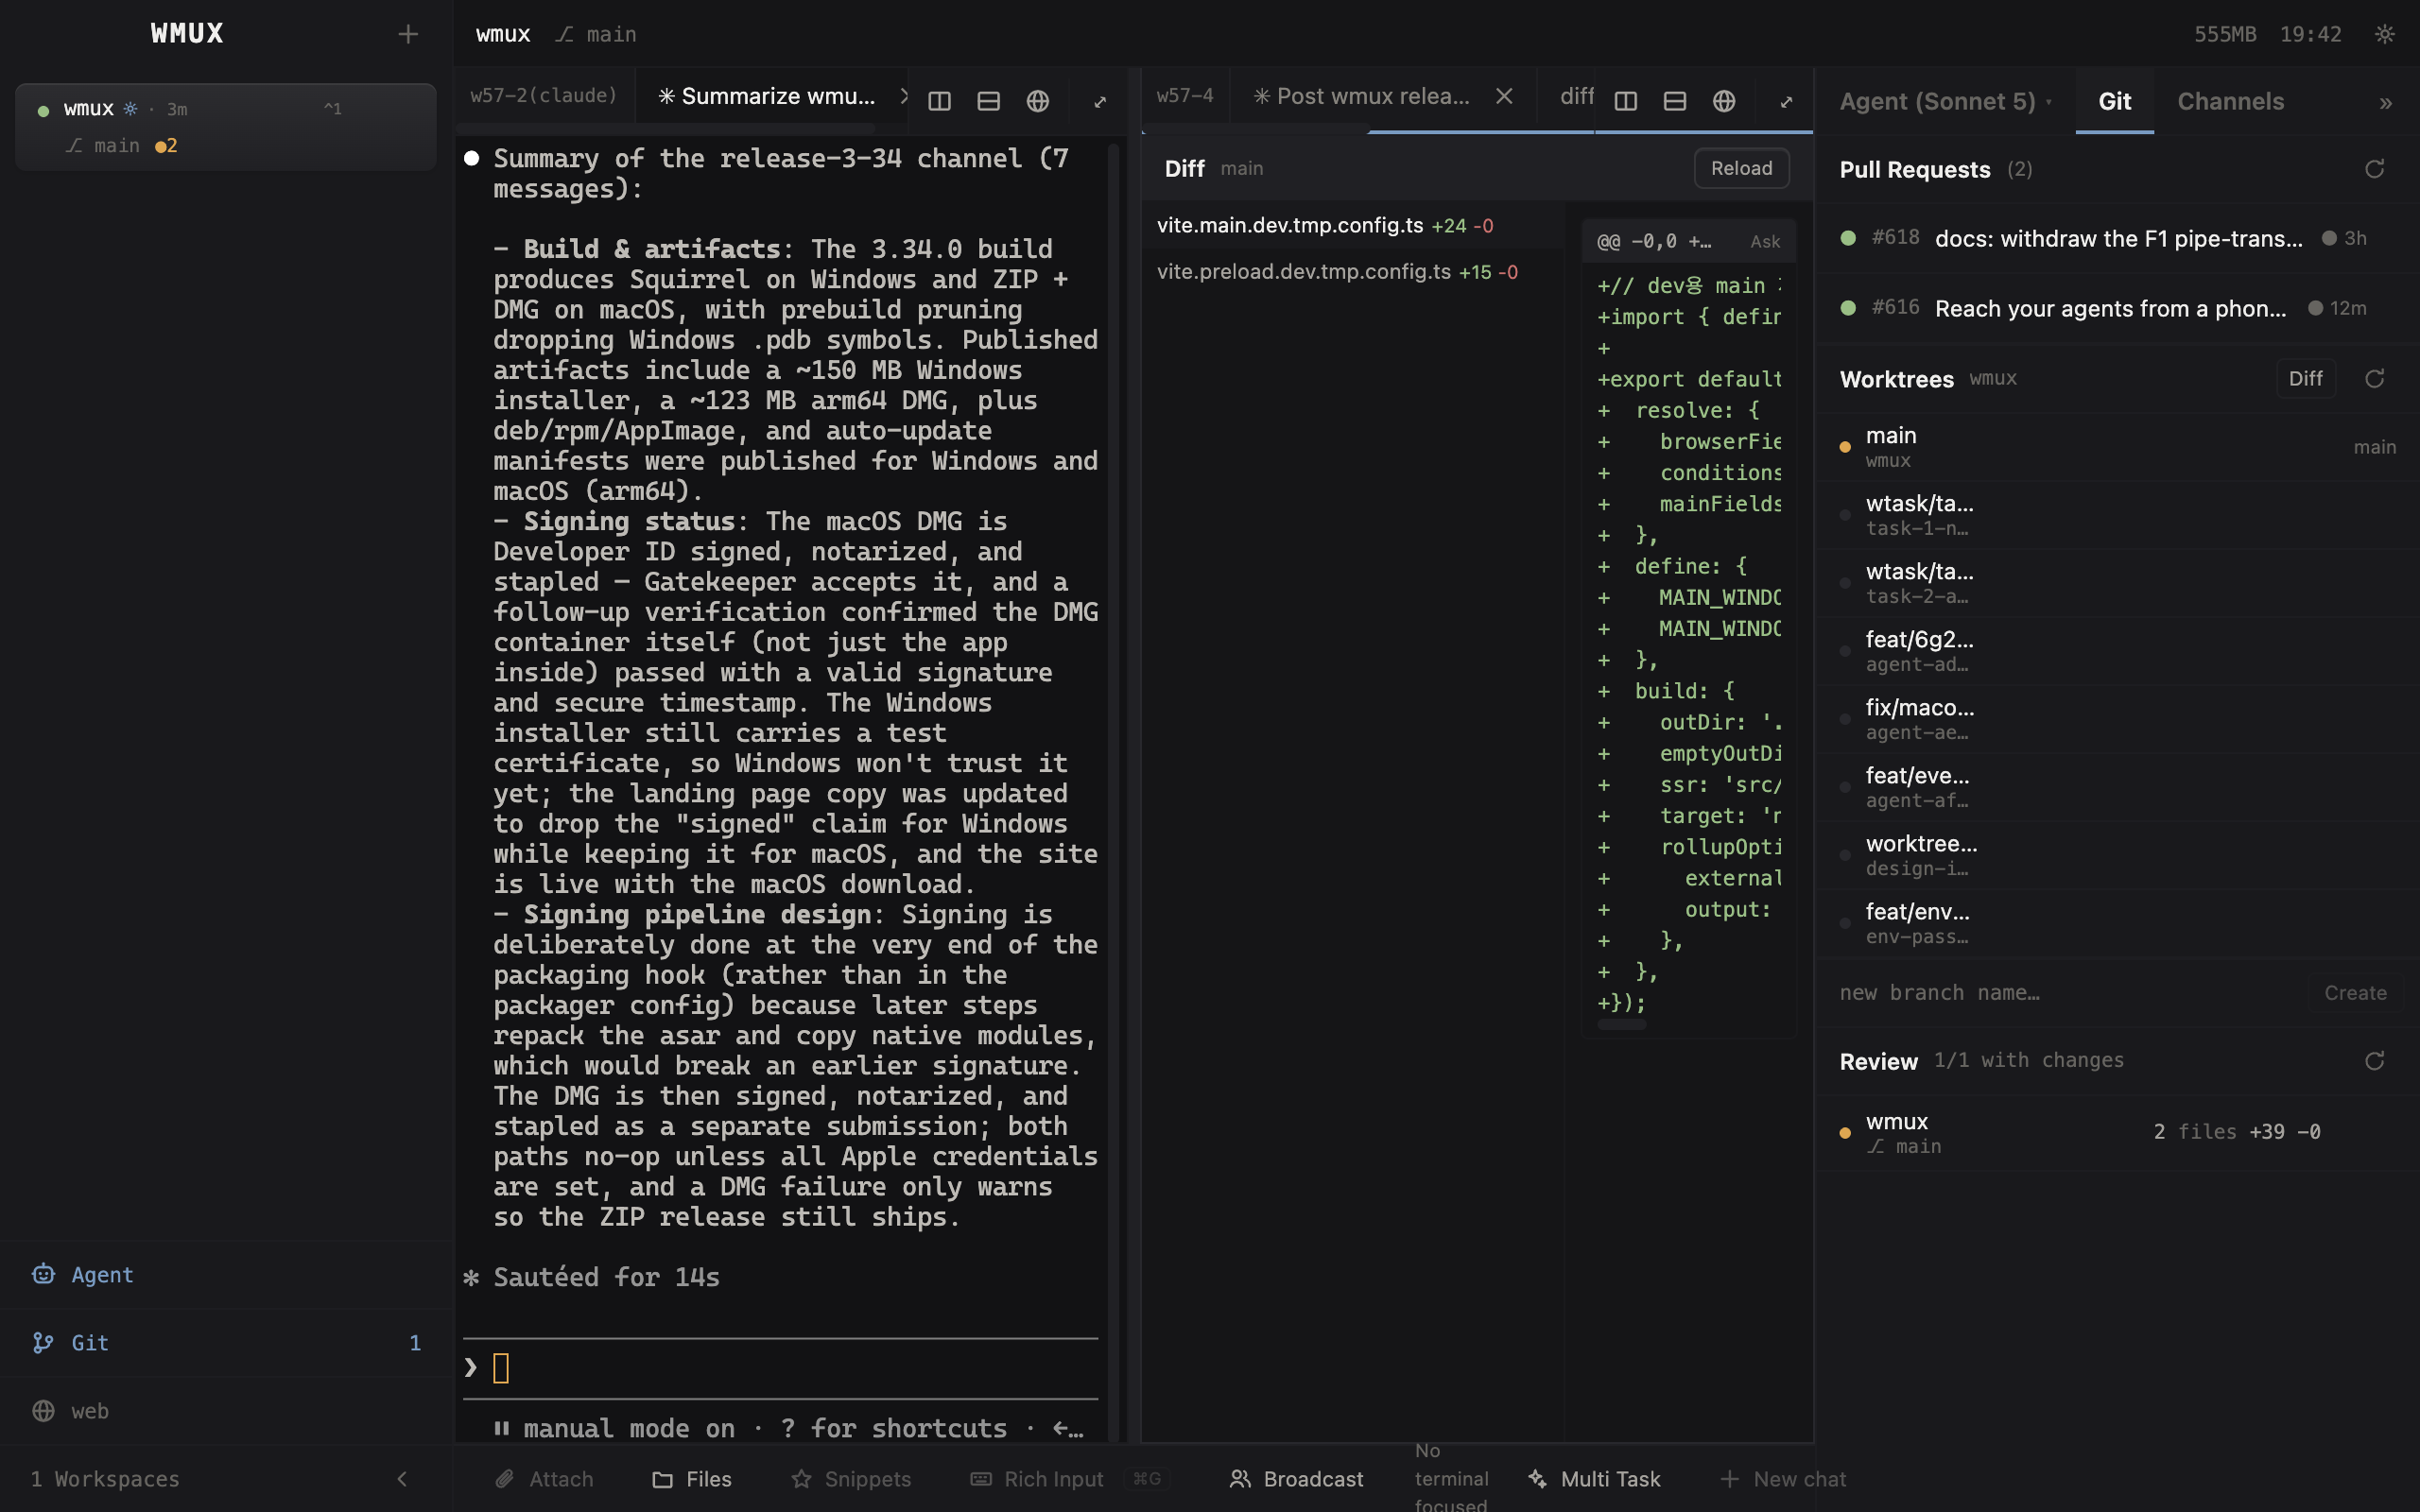Select the feat/6g2… worktree
2420x1512 pixels.
tap(2115, 651)
